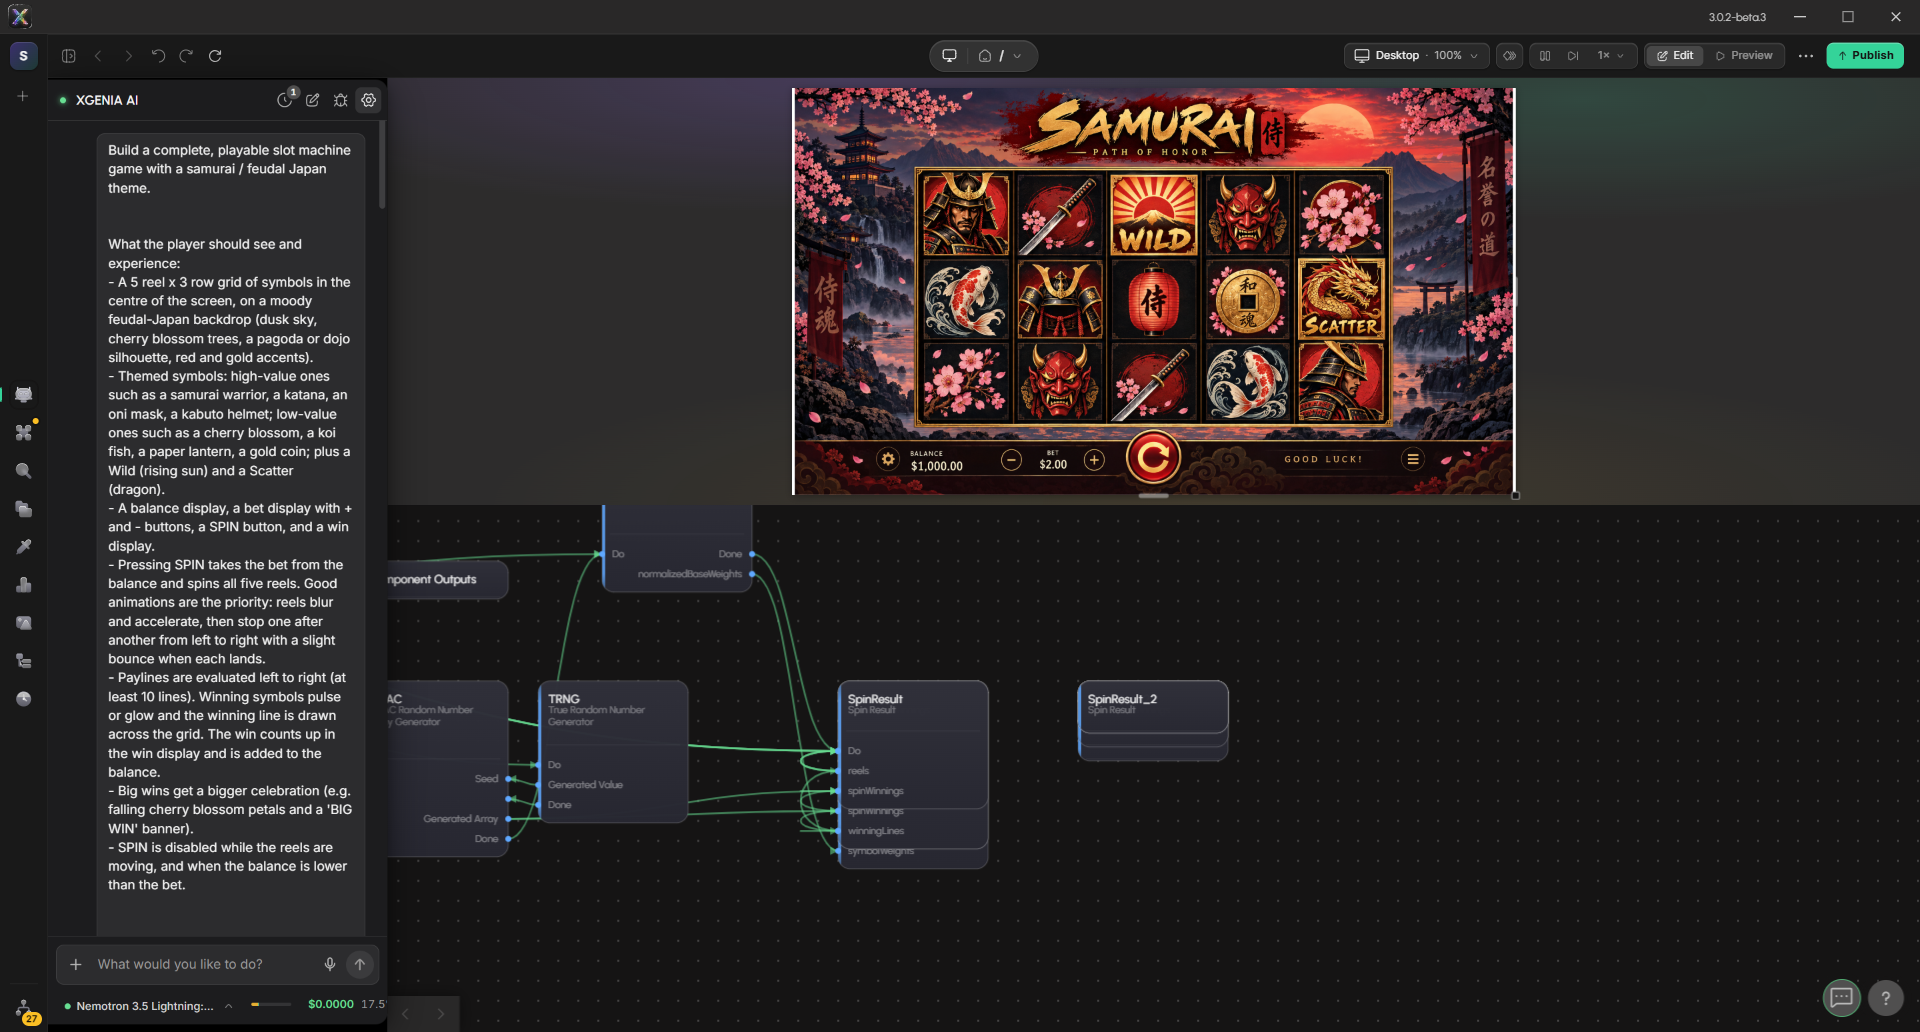Screen dimensions: 1920x1032
Task: Open the feedback chat bubble button
Action: (x=1841, y=997)
